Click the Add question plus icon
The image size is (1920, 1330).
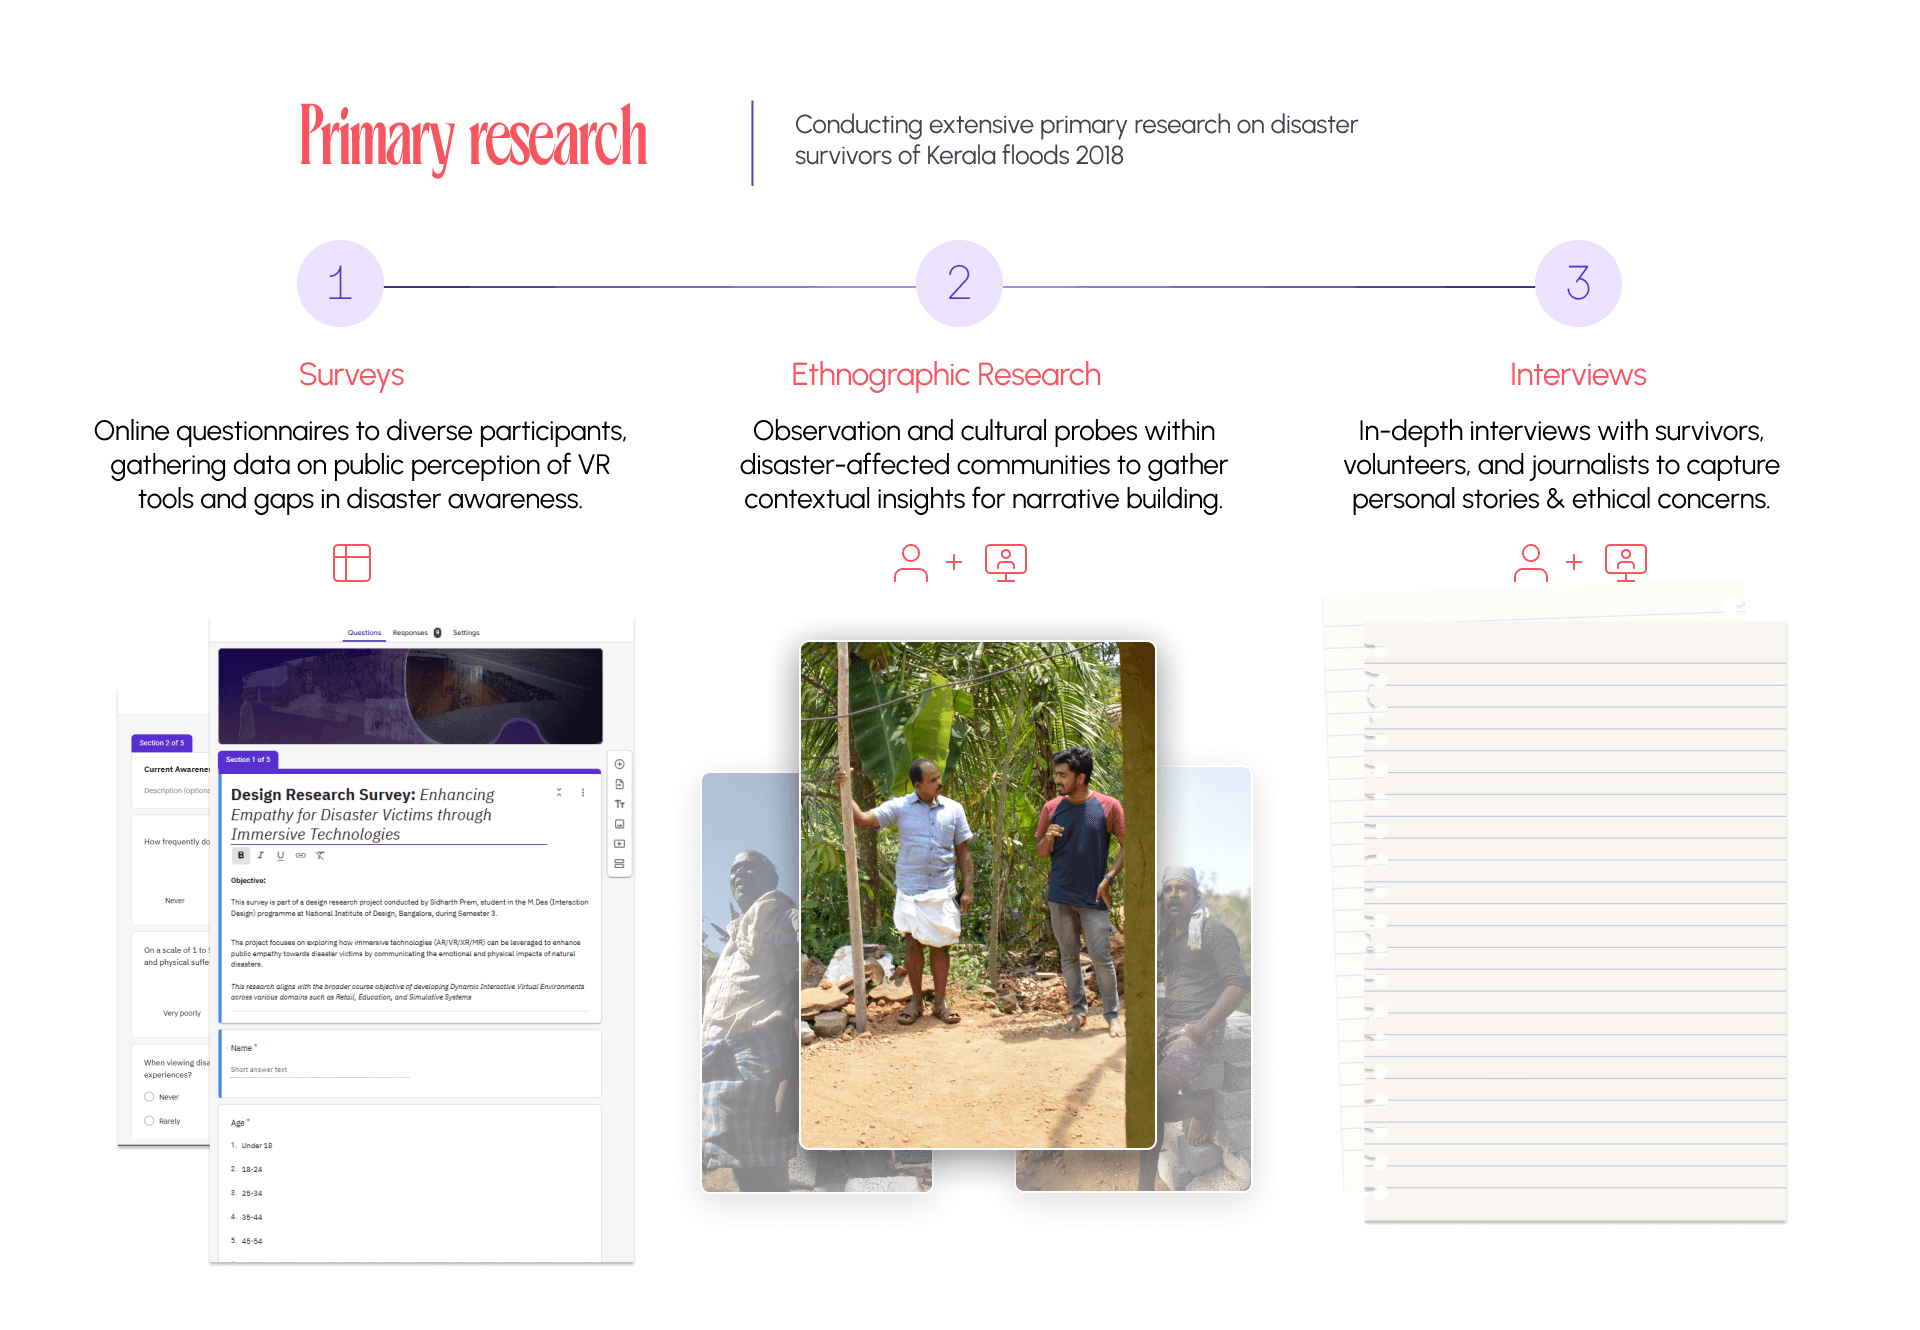coord(619,764)
